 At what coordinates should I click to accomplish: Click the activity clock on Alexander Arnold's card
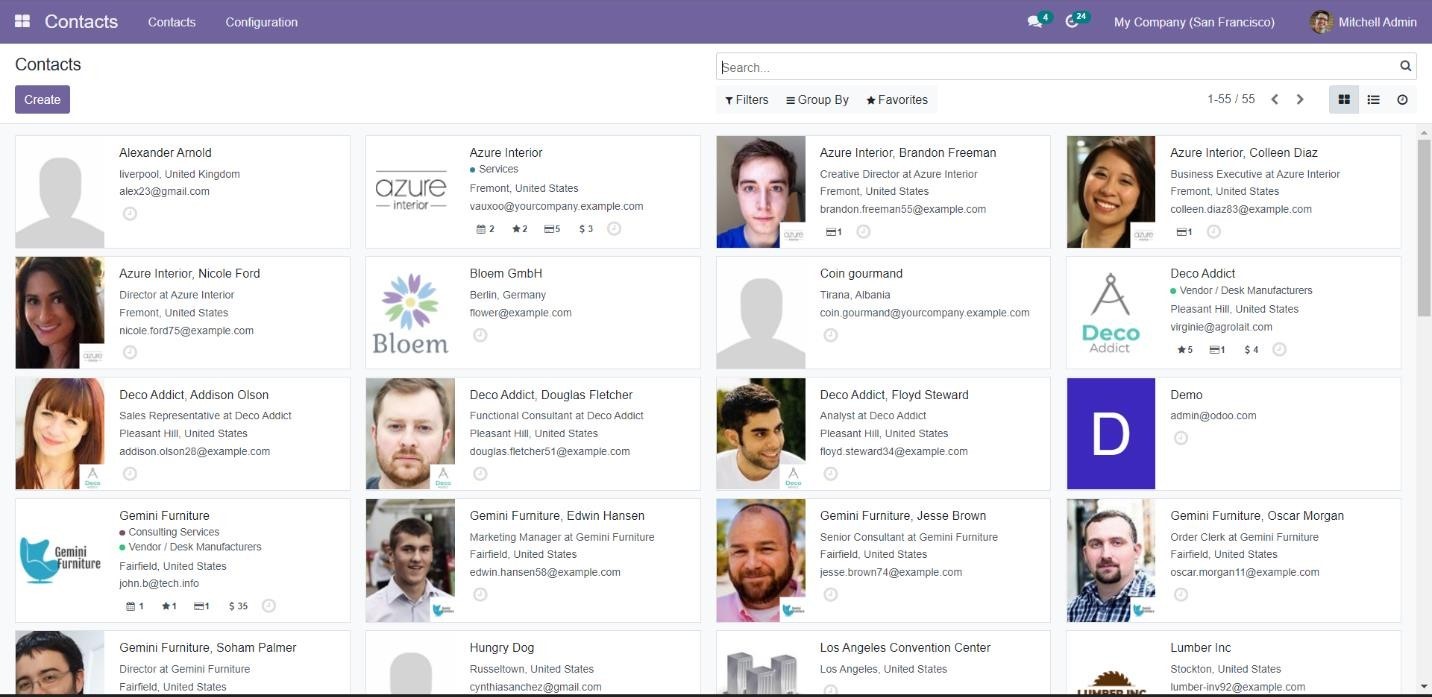pyautogui.click(x=129, y=213)
